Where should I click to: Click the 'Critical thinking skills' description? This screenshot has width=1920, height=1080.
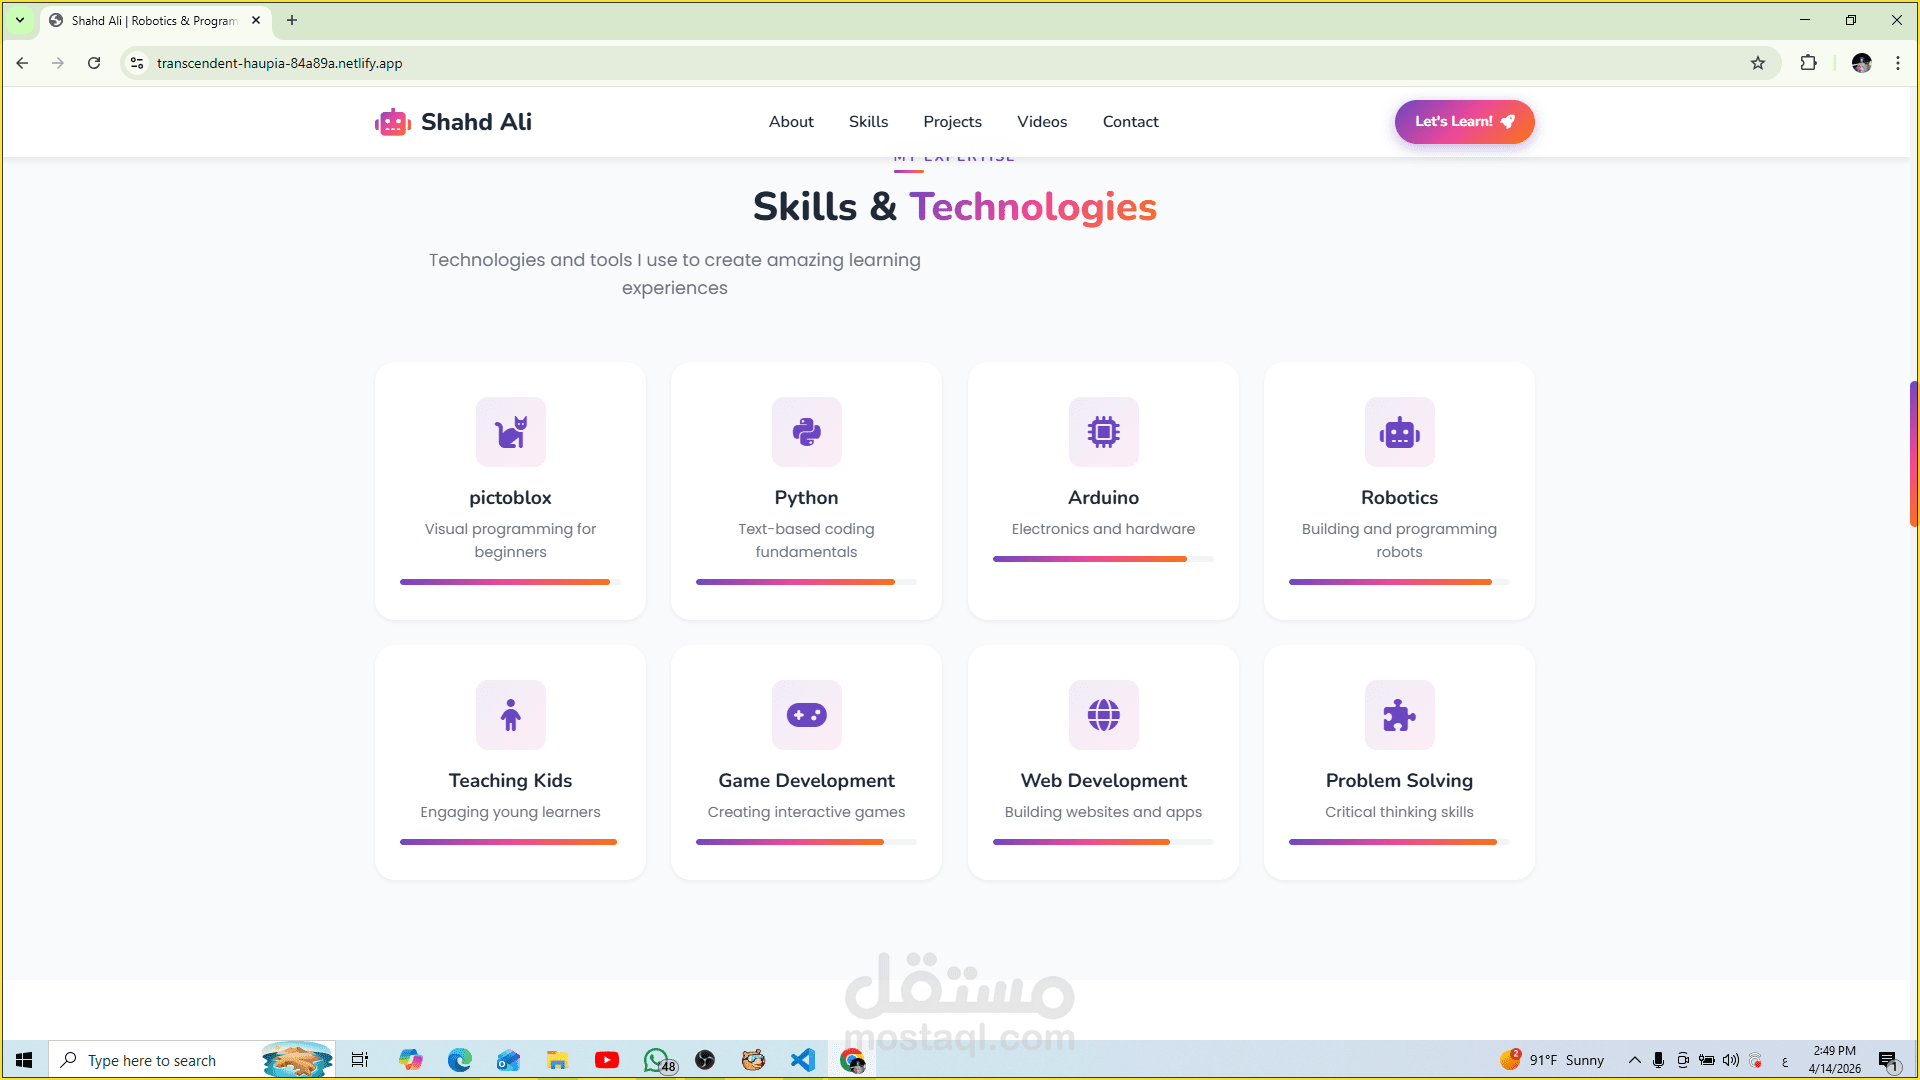(x=1399, y=812)
